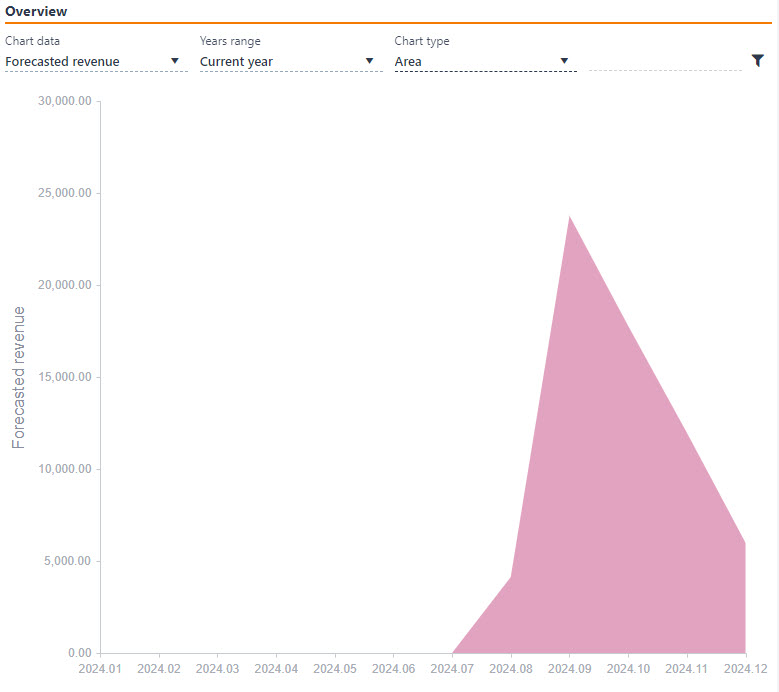
Task: Click the 'Area' chart type value text
Action: coord(408,62)
